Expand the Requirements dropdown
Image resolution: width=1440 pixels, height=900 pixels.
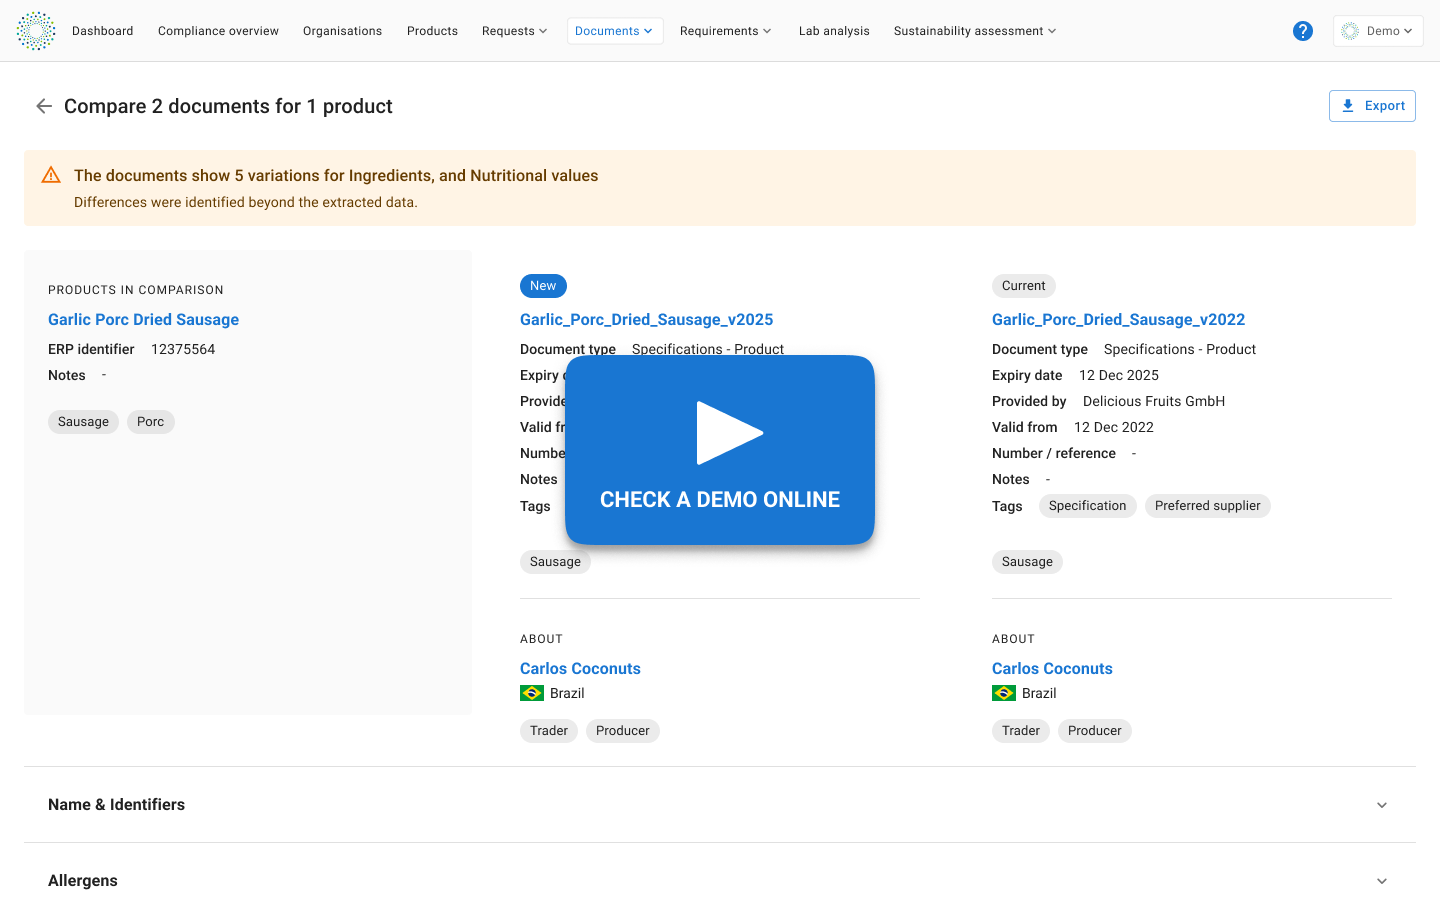[726, 31]
